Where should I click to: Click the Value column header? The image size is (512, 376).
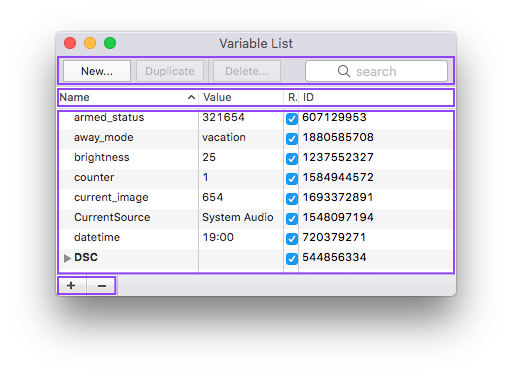(x=241, y=97)
